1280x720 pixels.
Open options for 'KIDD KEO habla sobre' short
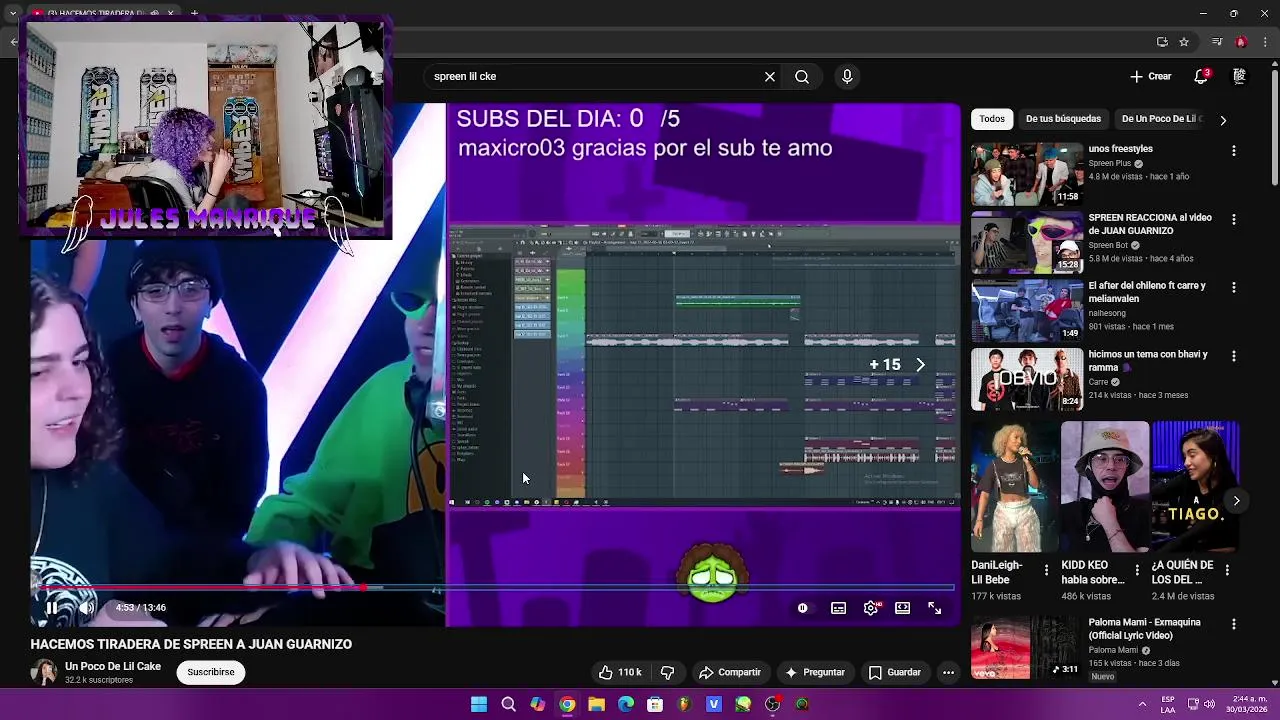pos(1136,570)
